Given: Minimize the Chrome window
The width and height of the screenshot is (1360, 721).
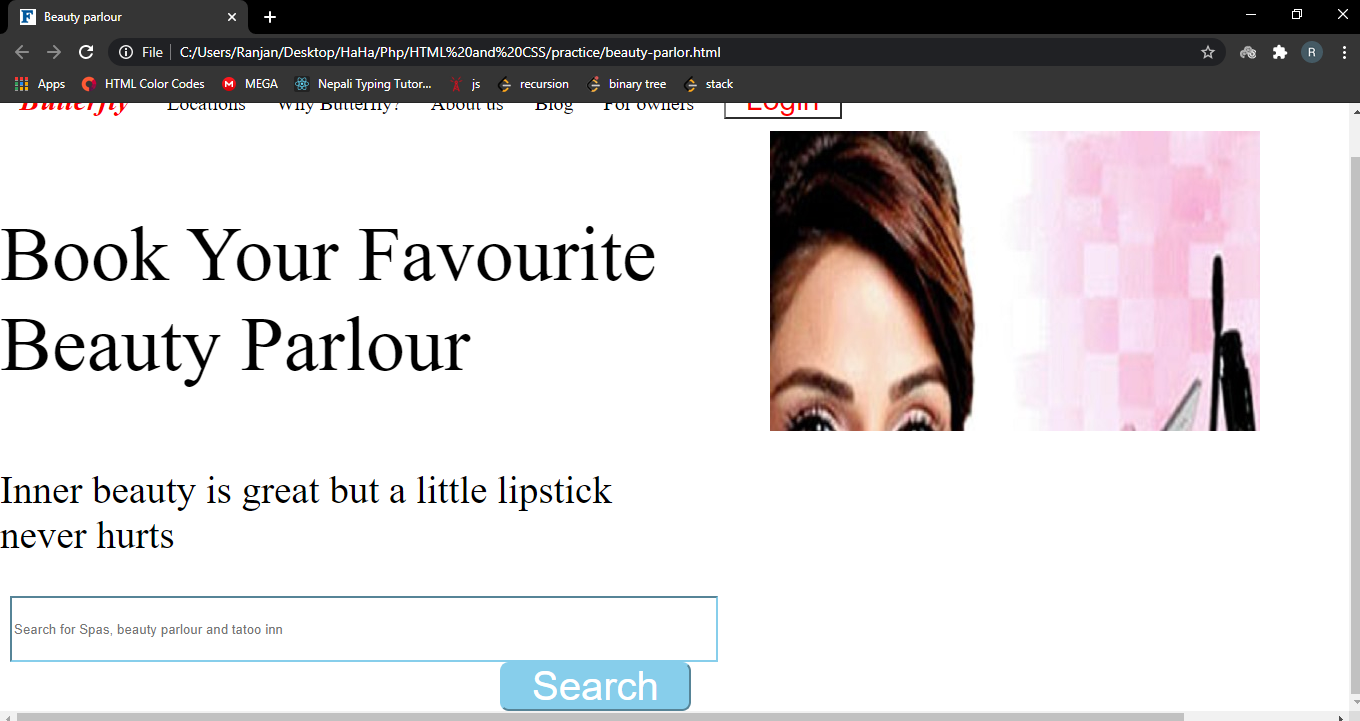Looking at the screenshot, I should pyautogui.click(x=1250, y=15).
